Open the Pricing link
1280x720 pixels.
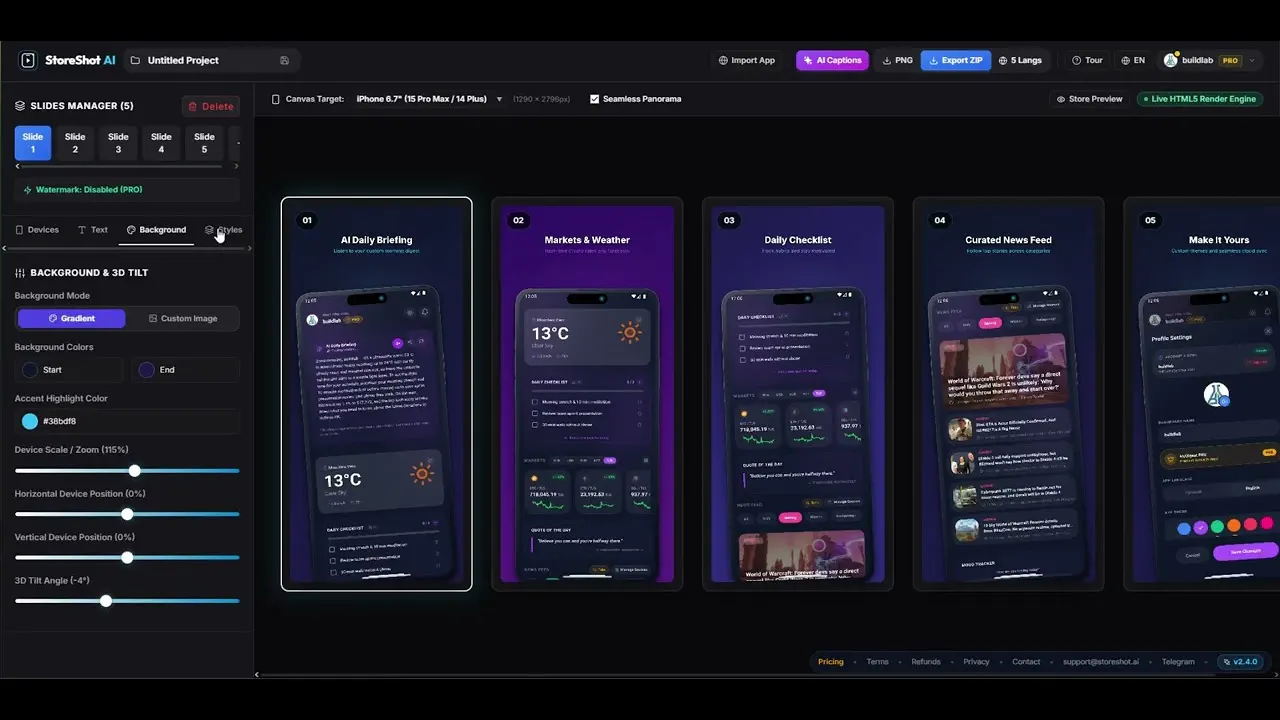click(x=831, y=662)
